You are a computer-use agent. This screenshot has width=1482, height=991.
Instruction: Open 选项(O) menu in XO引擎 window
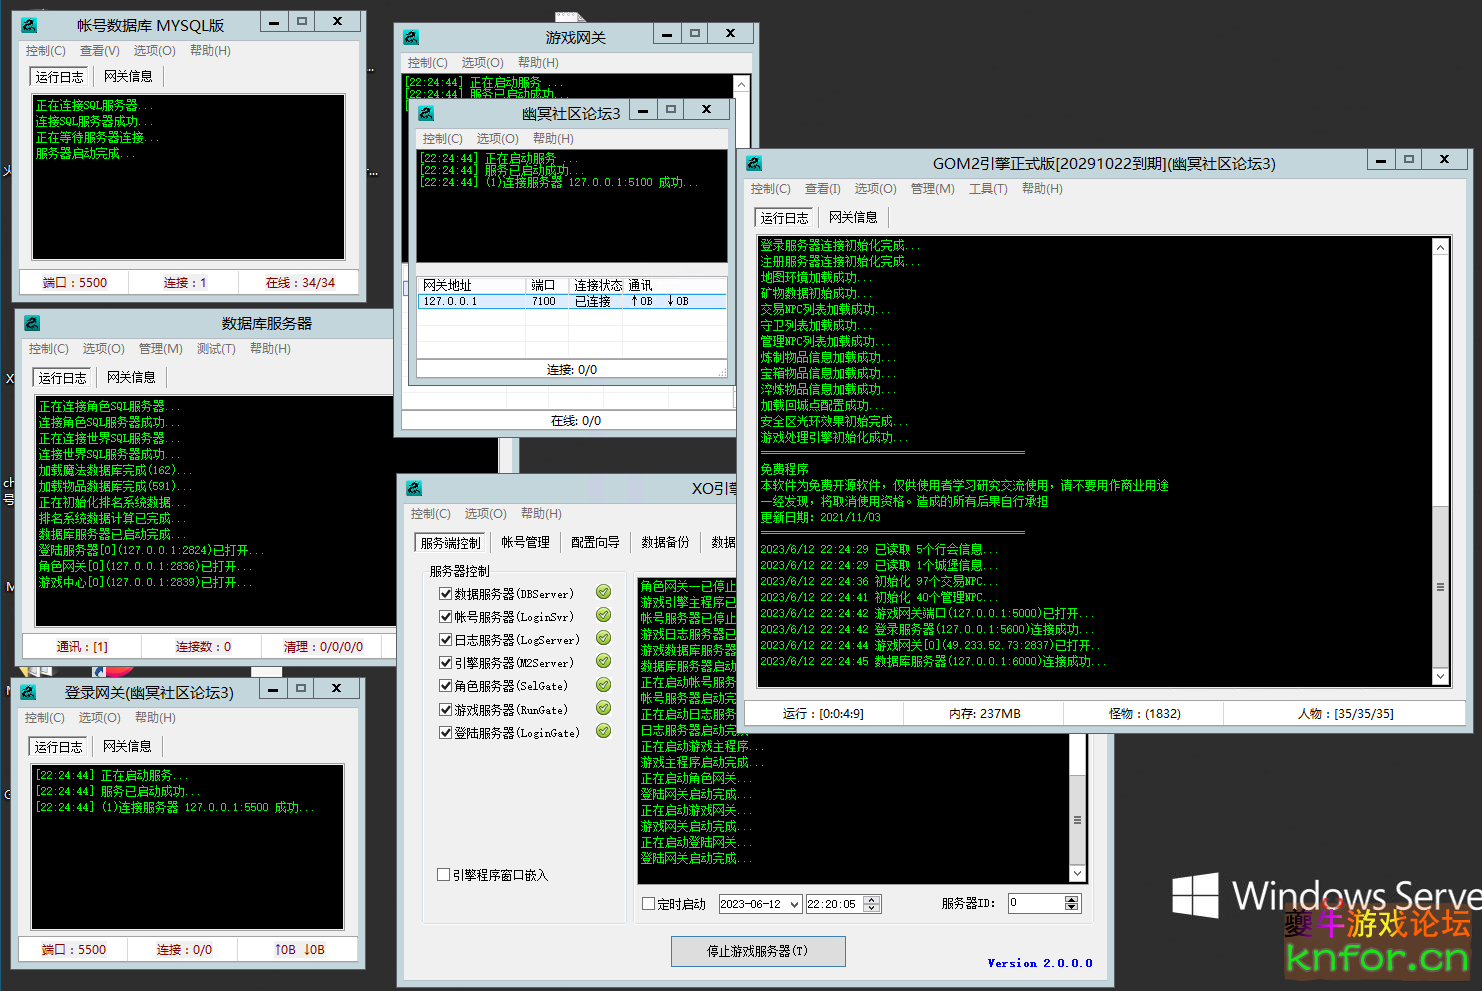[x=485, y=513]
